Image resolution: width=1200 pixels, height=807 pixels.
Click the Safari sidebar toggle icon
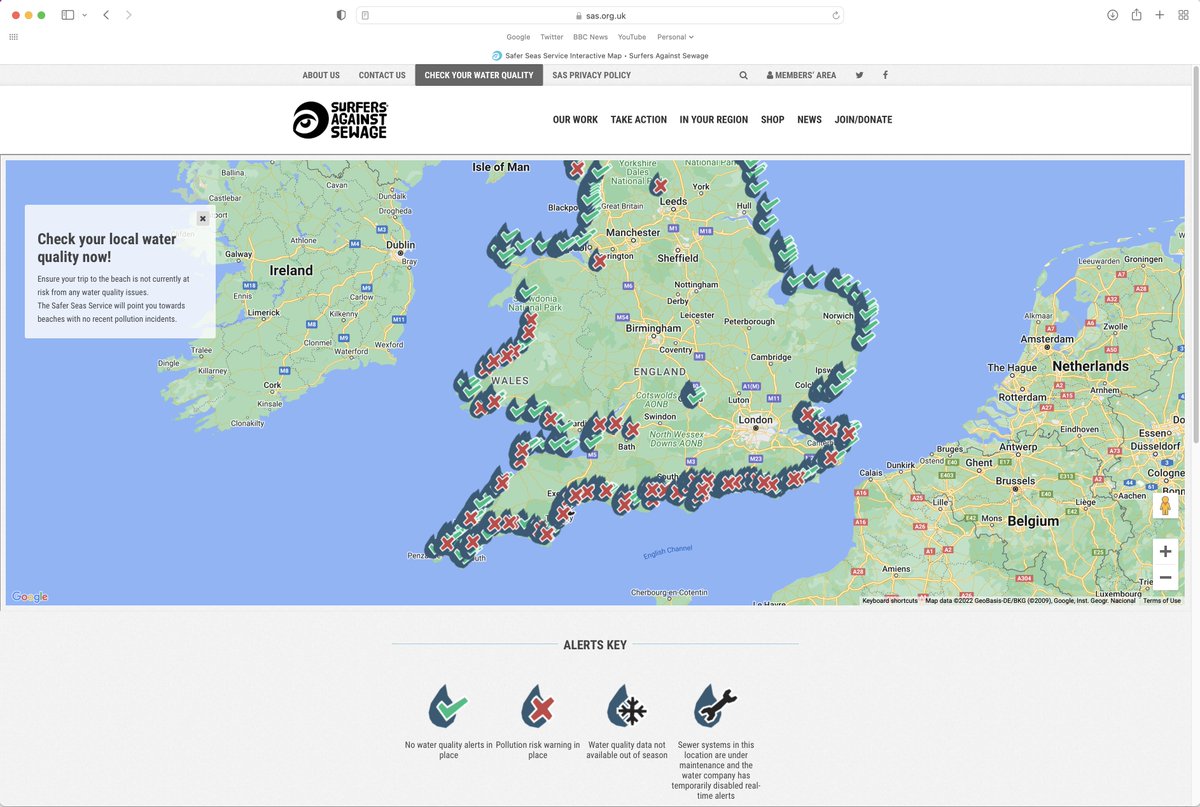click(68, 15)
